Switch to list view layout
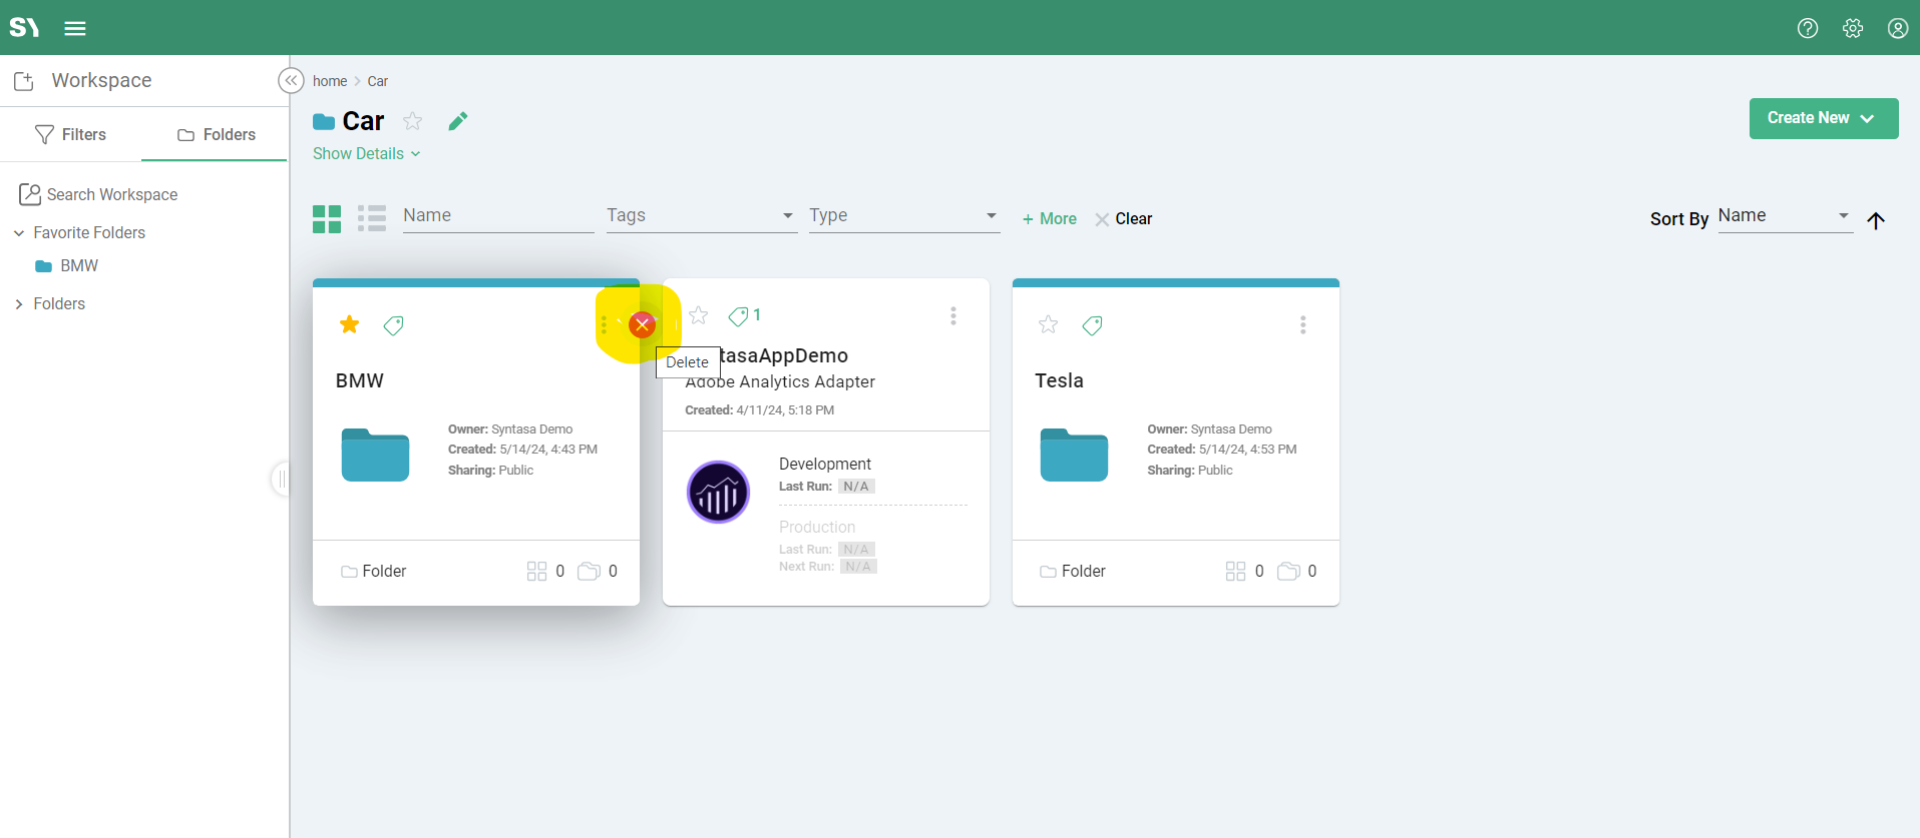Image resolution: width=1920 pixels, height=838 pixels. click(372, 218)
